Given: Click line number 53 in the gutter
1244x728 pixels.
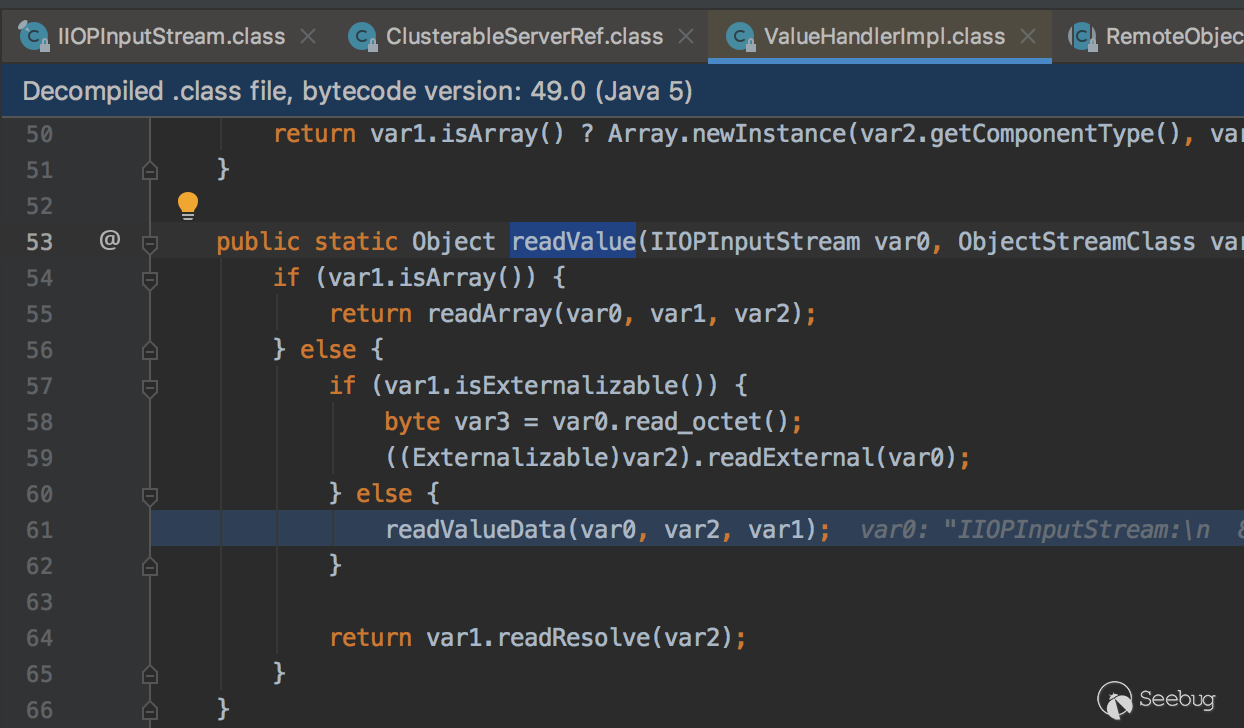Looking at the screenshot, I should (39, 242).
